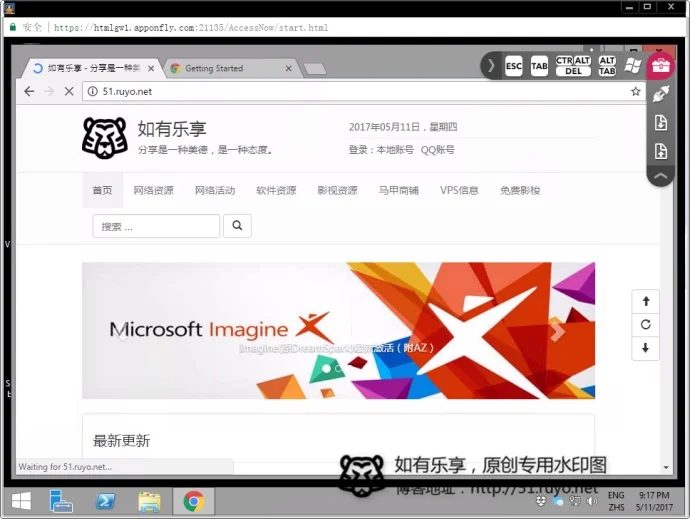Open the 免费影梭 menu item
The height and width of the screenshot is (519, 690).
pos(520,191)
